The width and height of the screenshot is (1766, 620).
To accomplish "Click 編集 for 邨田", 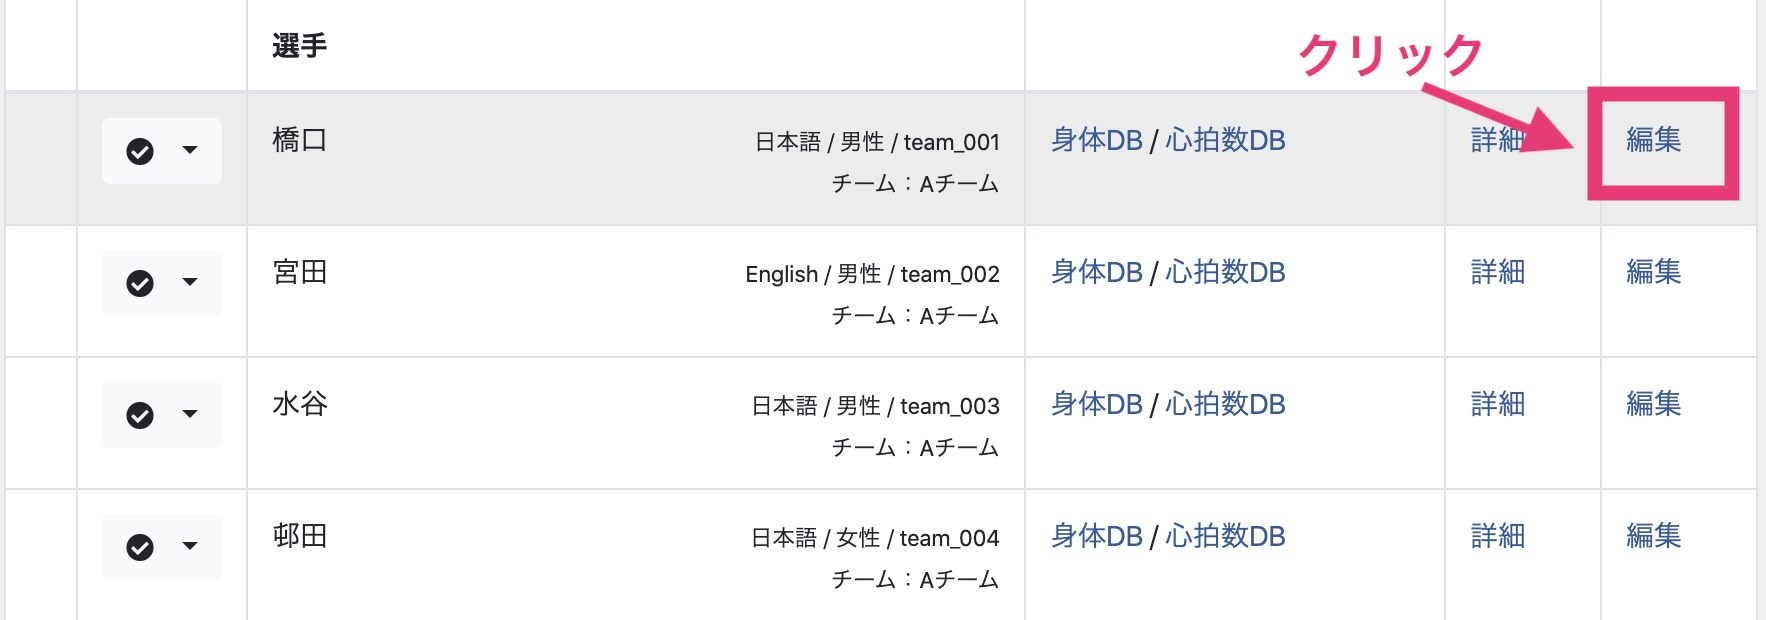I will pyautogui.click(x=1654, y=536).
